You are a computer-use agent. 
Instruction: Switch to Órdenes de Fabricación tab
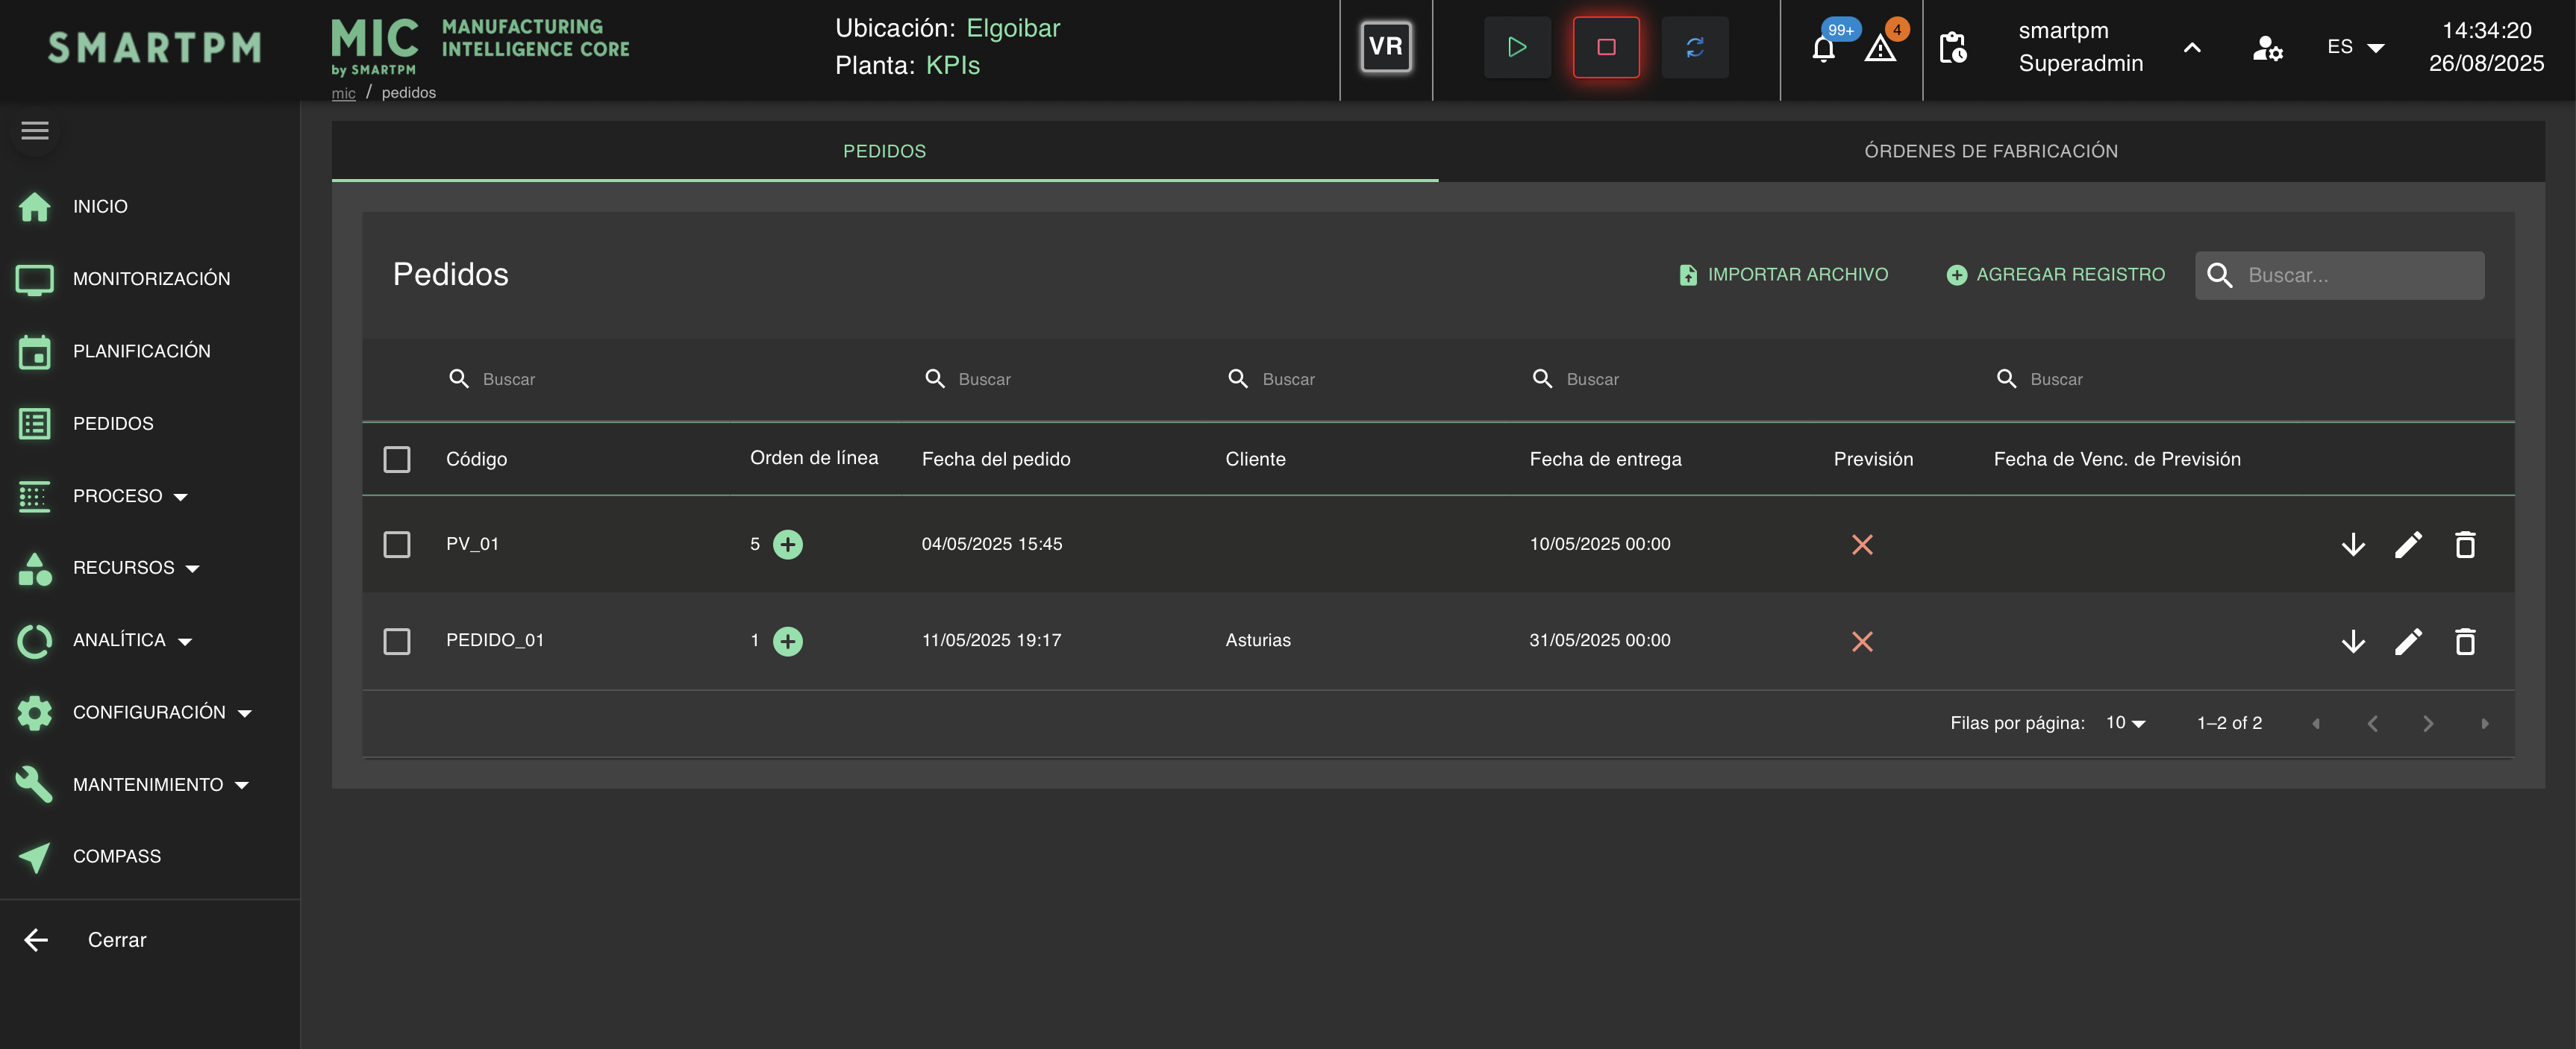tap(1990, 151)
